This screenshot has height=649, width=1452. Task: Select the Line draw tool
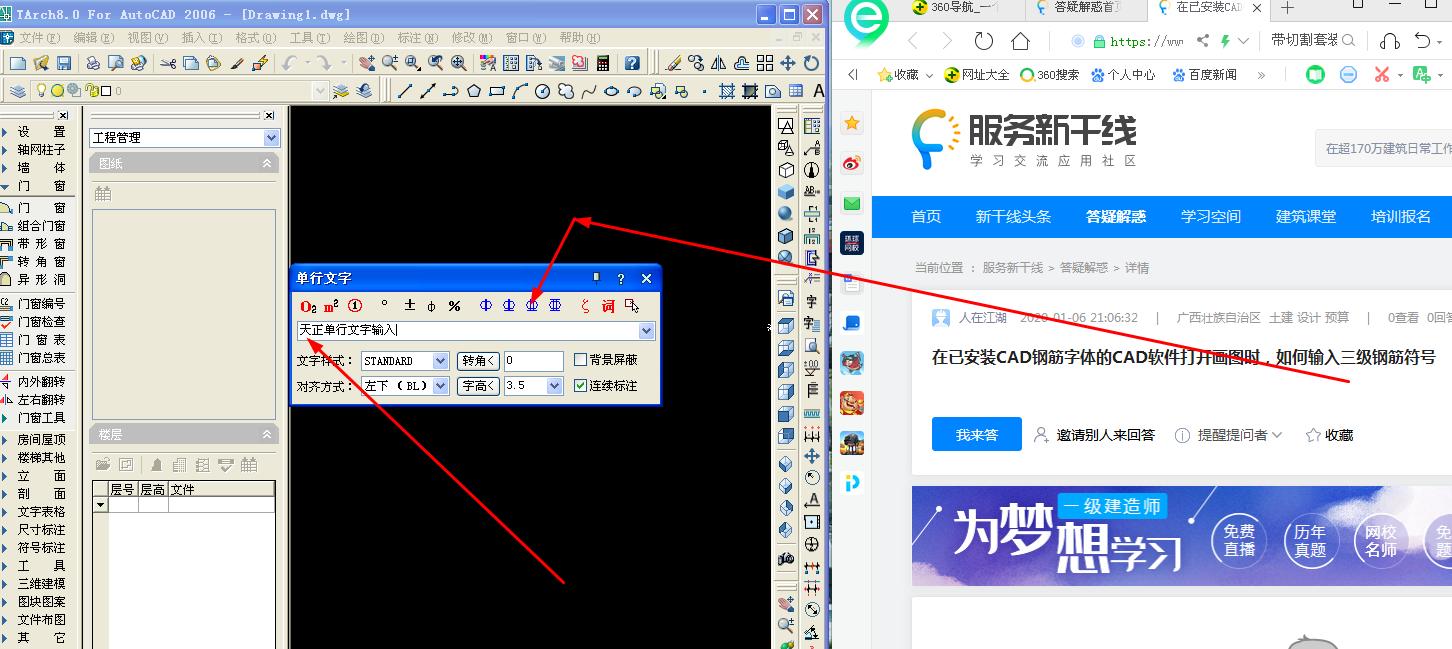tap(404, 91)
